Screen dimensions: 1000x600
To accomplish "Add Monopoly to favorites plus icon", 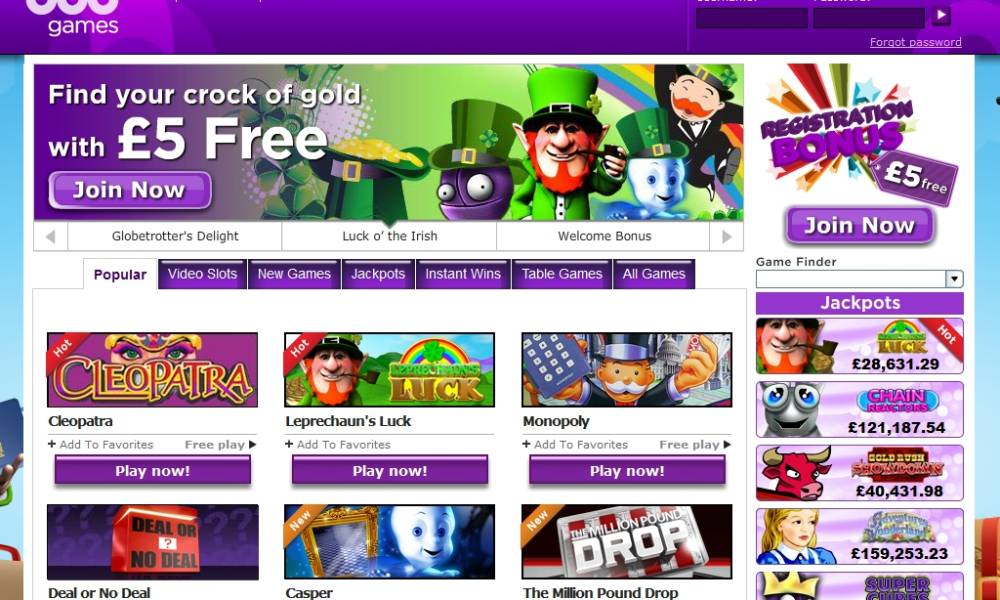I will [x=526, y=444].
